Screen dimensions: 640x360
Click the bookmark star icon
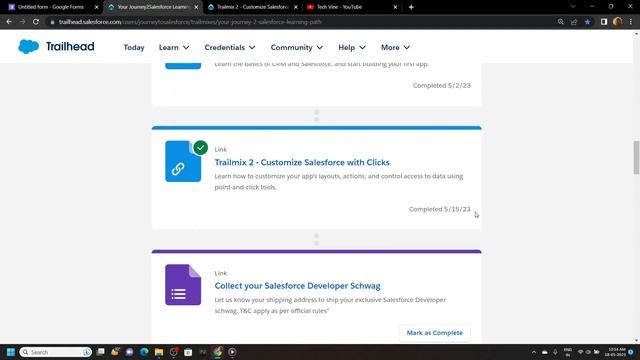click(587, 22)
